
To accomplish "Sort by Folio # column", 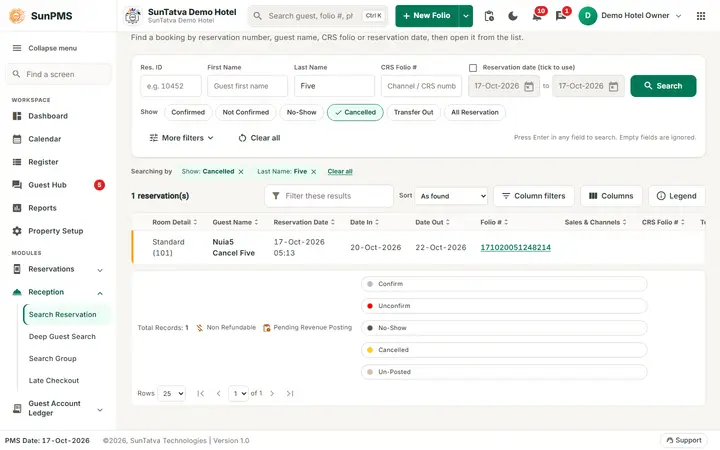I will pyautogui.click(x=495, y=222).
